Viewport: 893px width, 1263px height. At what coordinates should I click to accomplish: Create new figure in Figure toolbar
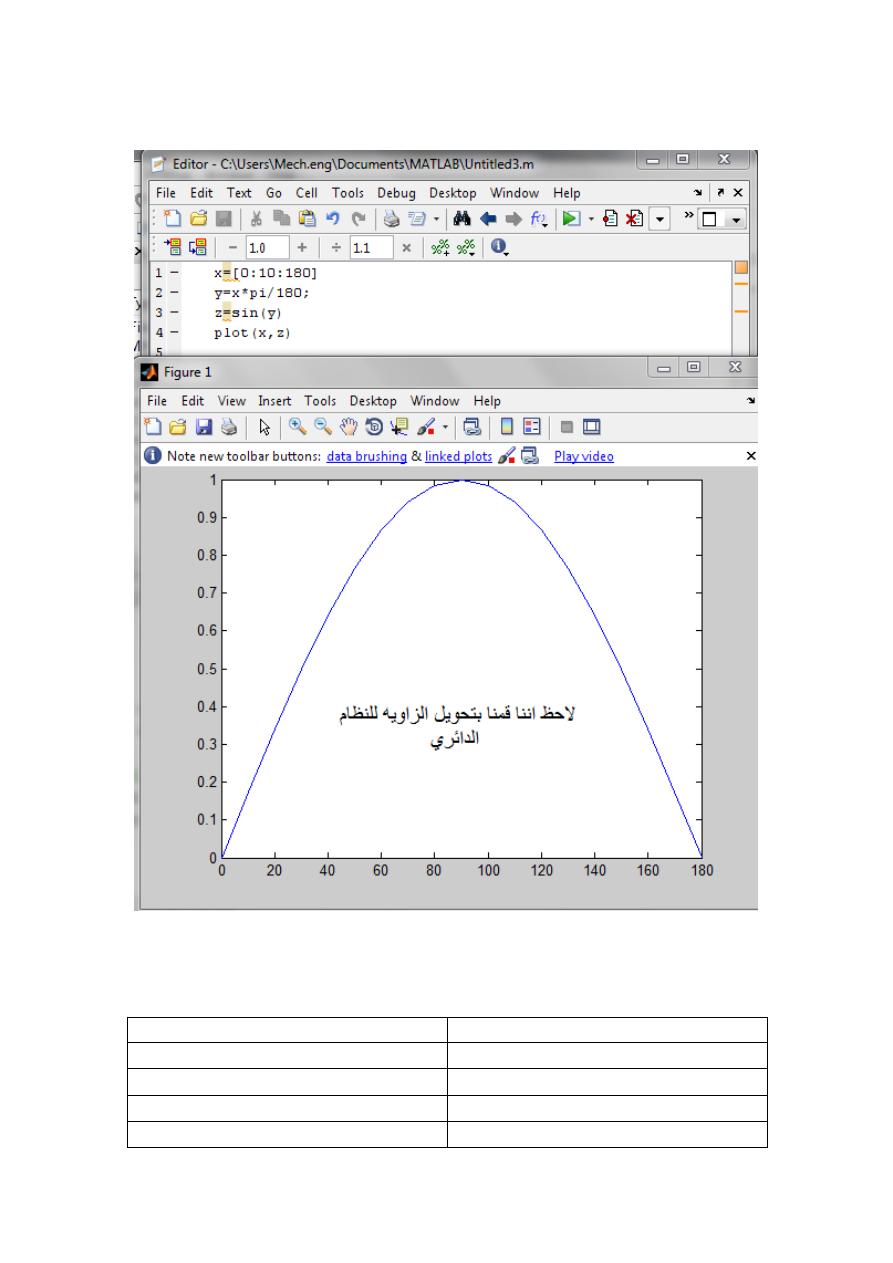click(151, 427)
